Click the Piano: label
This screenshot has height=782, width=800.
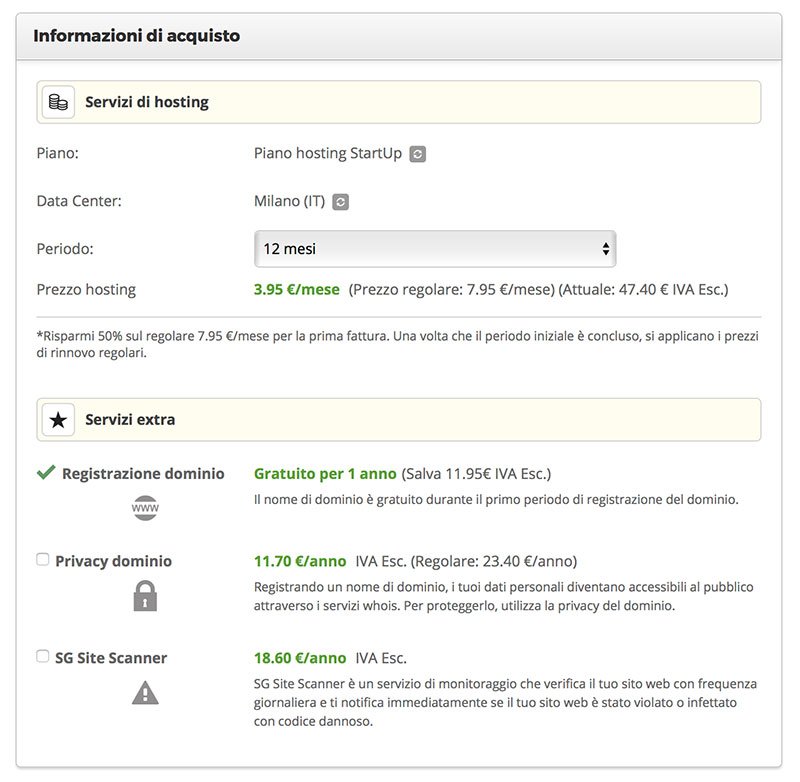pyautogui.click(x=58, y=154)
